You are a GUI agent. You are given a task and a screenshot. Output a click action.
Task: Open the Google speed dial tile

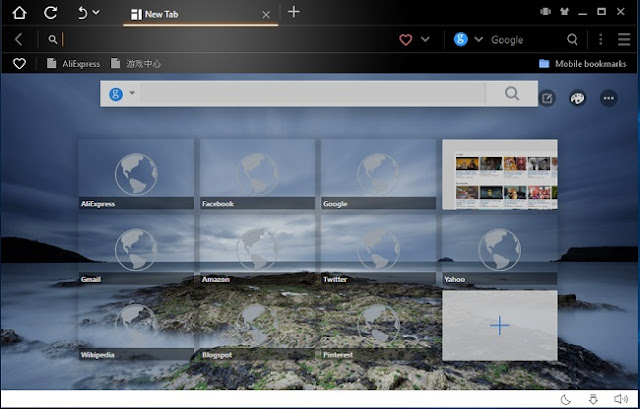click(378, 174)
